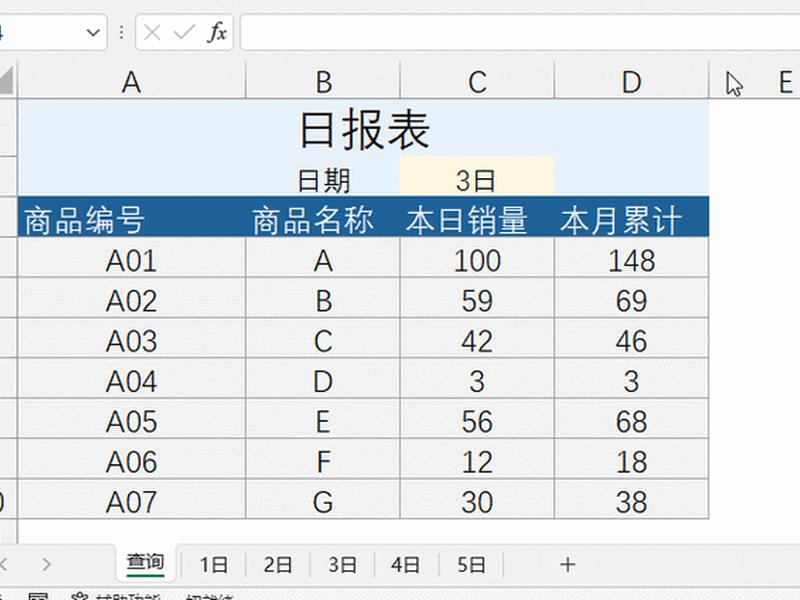Select cell containing A05
The image size is (800, 600).
[132, 419]
